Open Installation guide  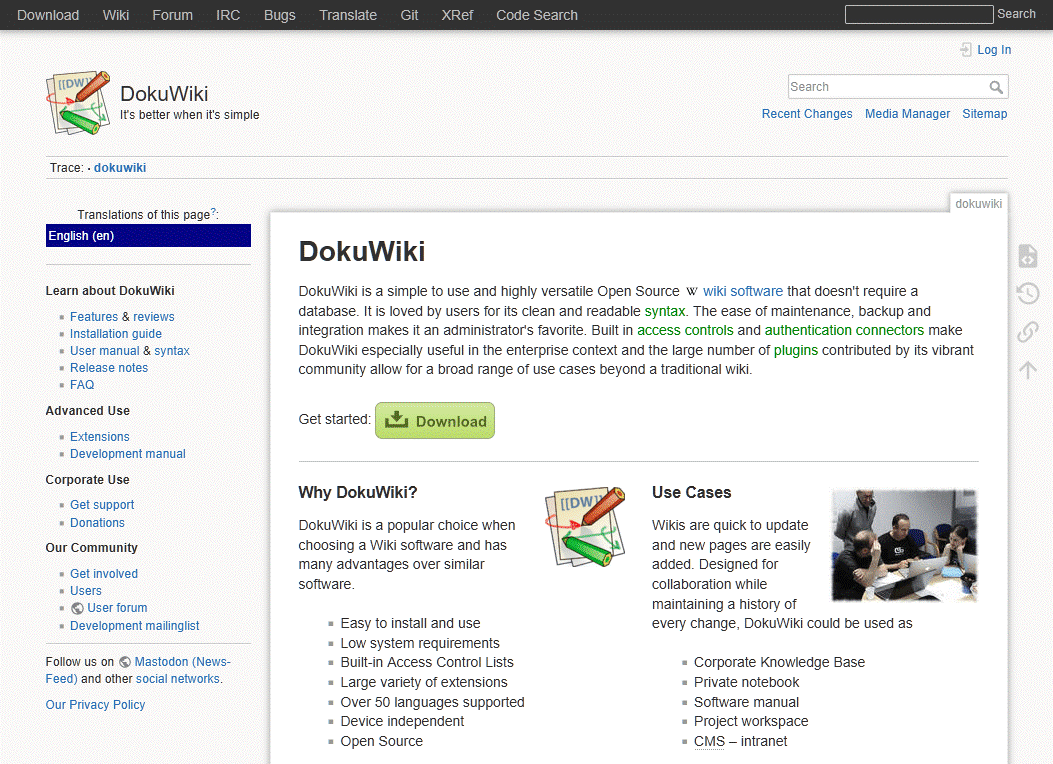point(116,334)
